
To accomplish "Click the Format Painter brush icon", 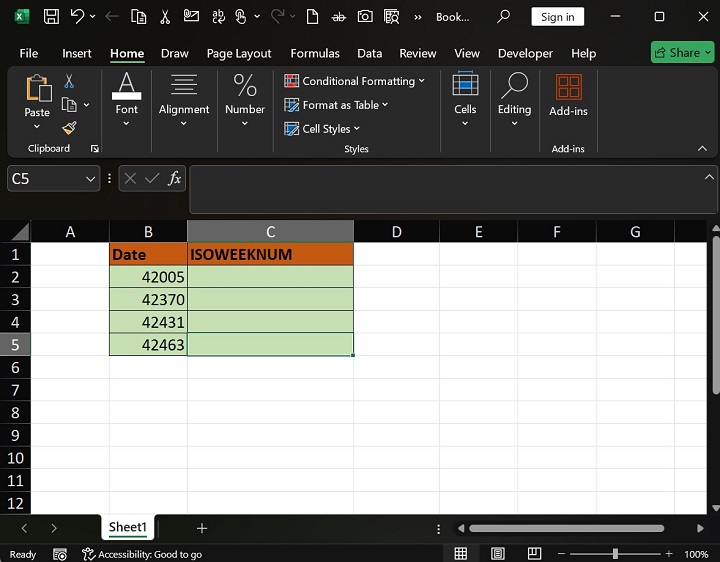I will [69, 128].
